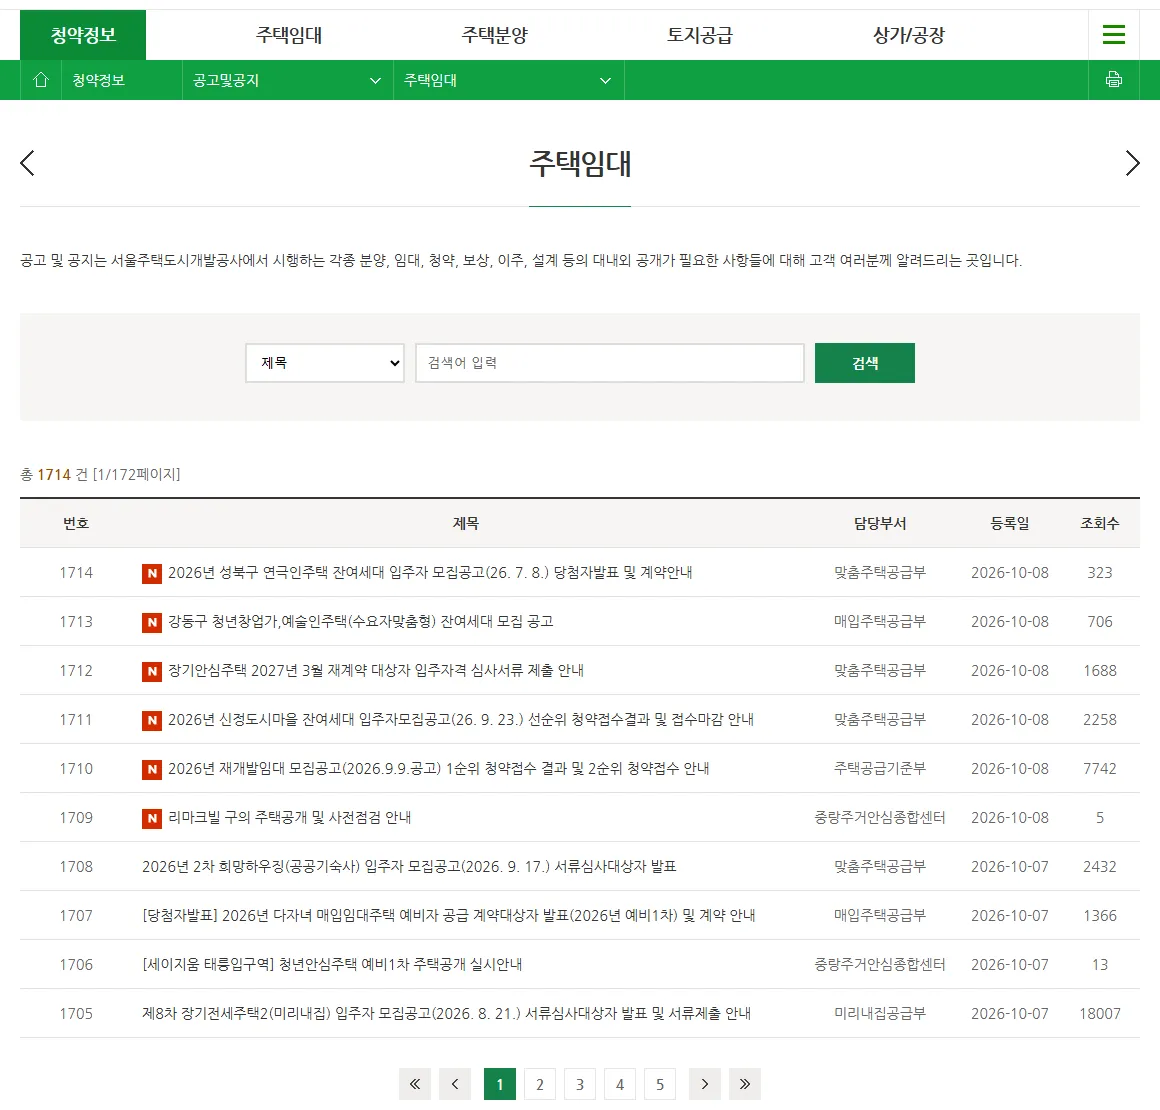Click the printer icon
The height and width of the screenshot is (1110, 1160).
point(1113,79)
